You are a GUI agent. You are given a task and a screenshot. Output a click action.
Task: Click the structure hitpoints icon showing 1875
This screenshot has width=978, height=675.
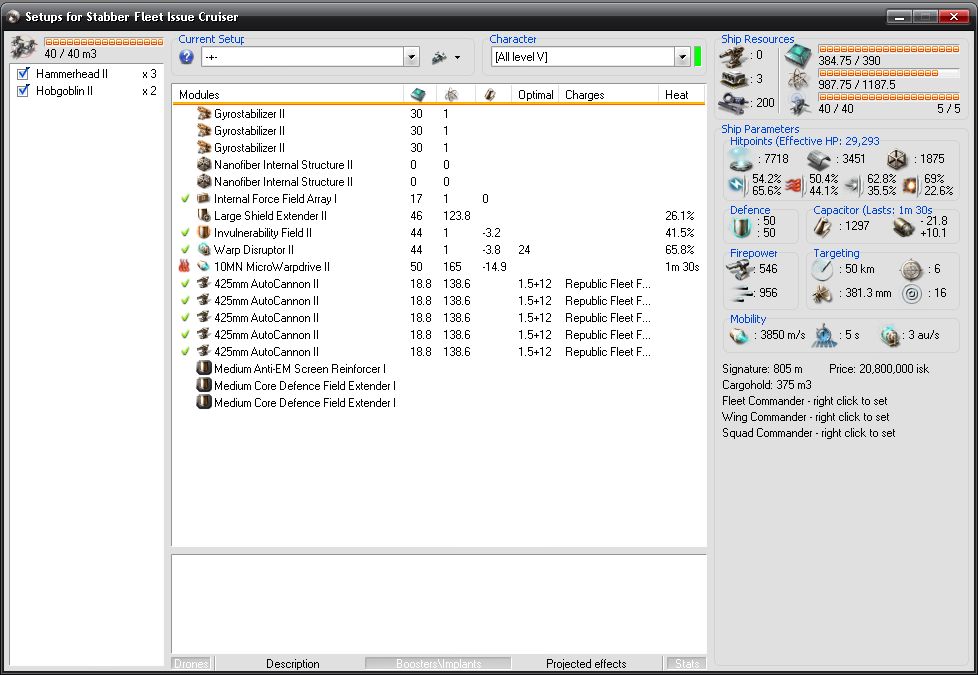[897, 160]
